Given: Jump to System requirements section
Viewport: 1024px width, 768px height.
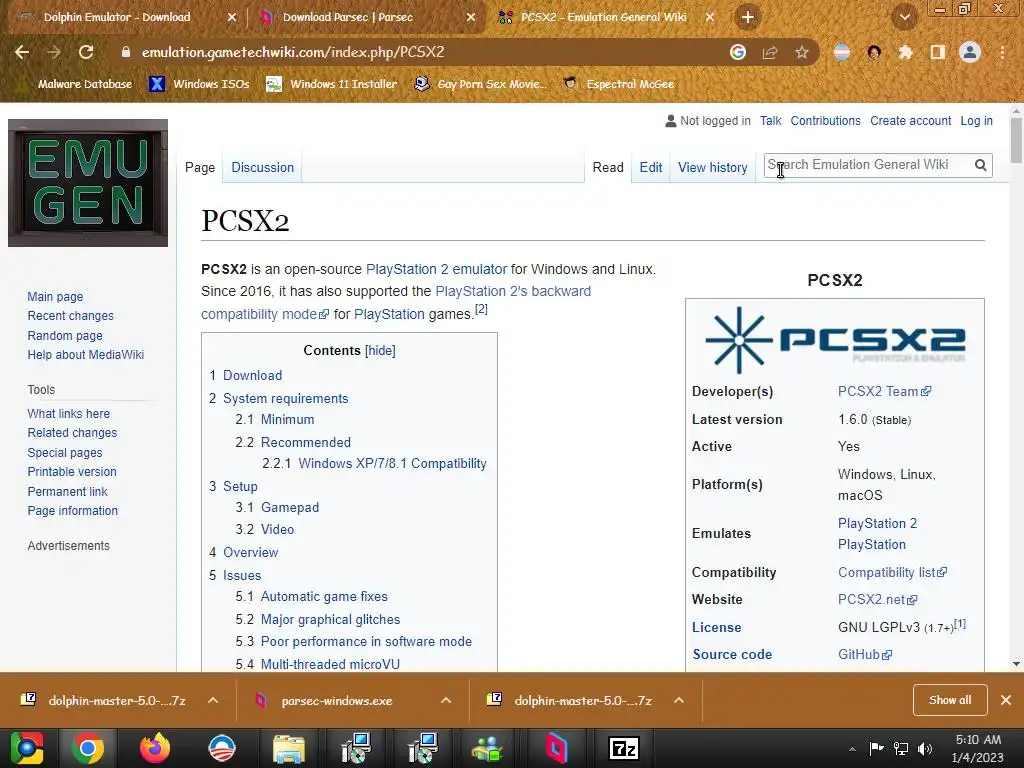Looking at the screenshot, I should tap(285, 398).
